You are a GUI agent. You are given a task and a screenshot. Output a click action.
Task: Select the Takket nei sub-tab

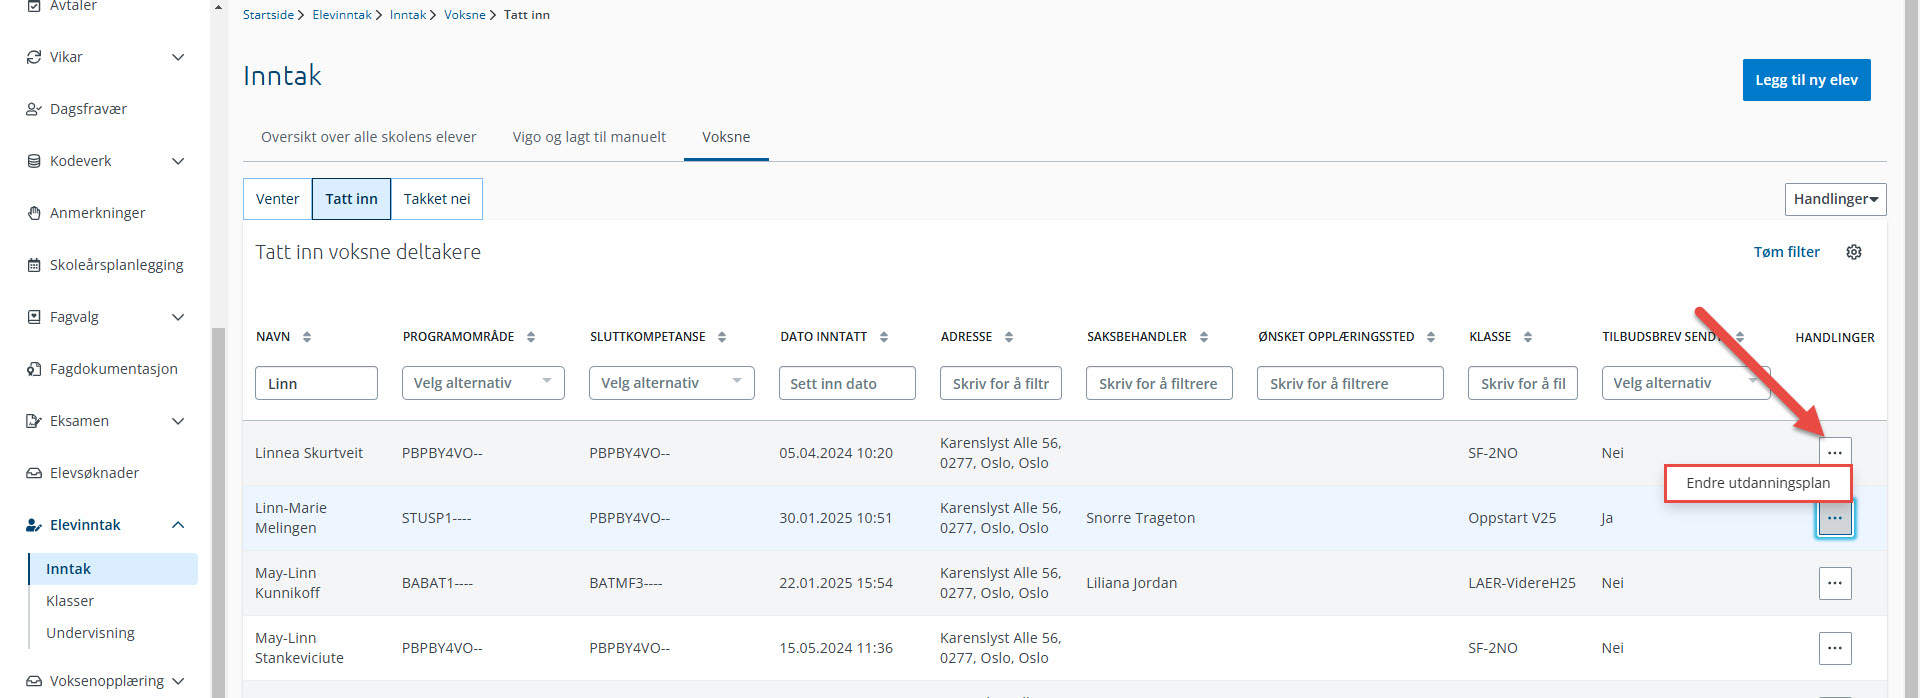coord(437,199)
